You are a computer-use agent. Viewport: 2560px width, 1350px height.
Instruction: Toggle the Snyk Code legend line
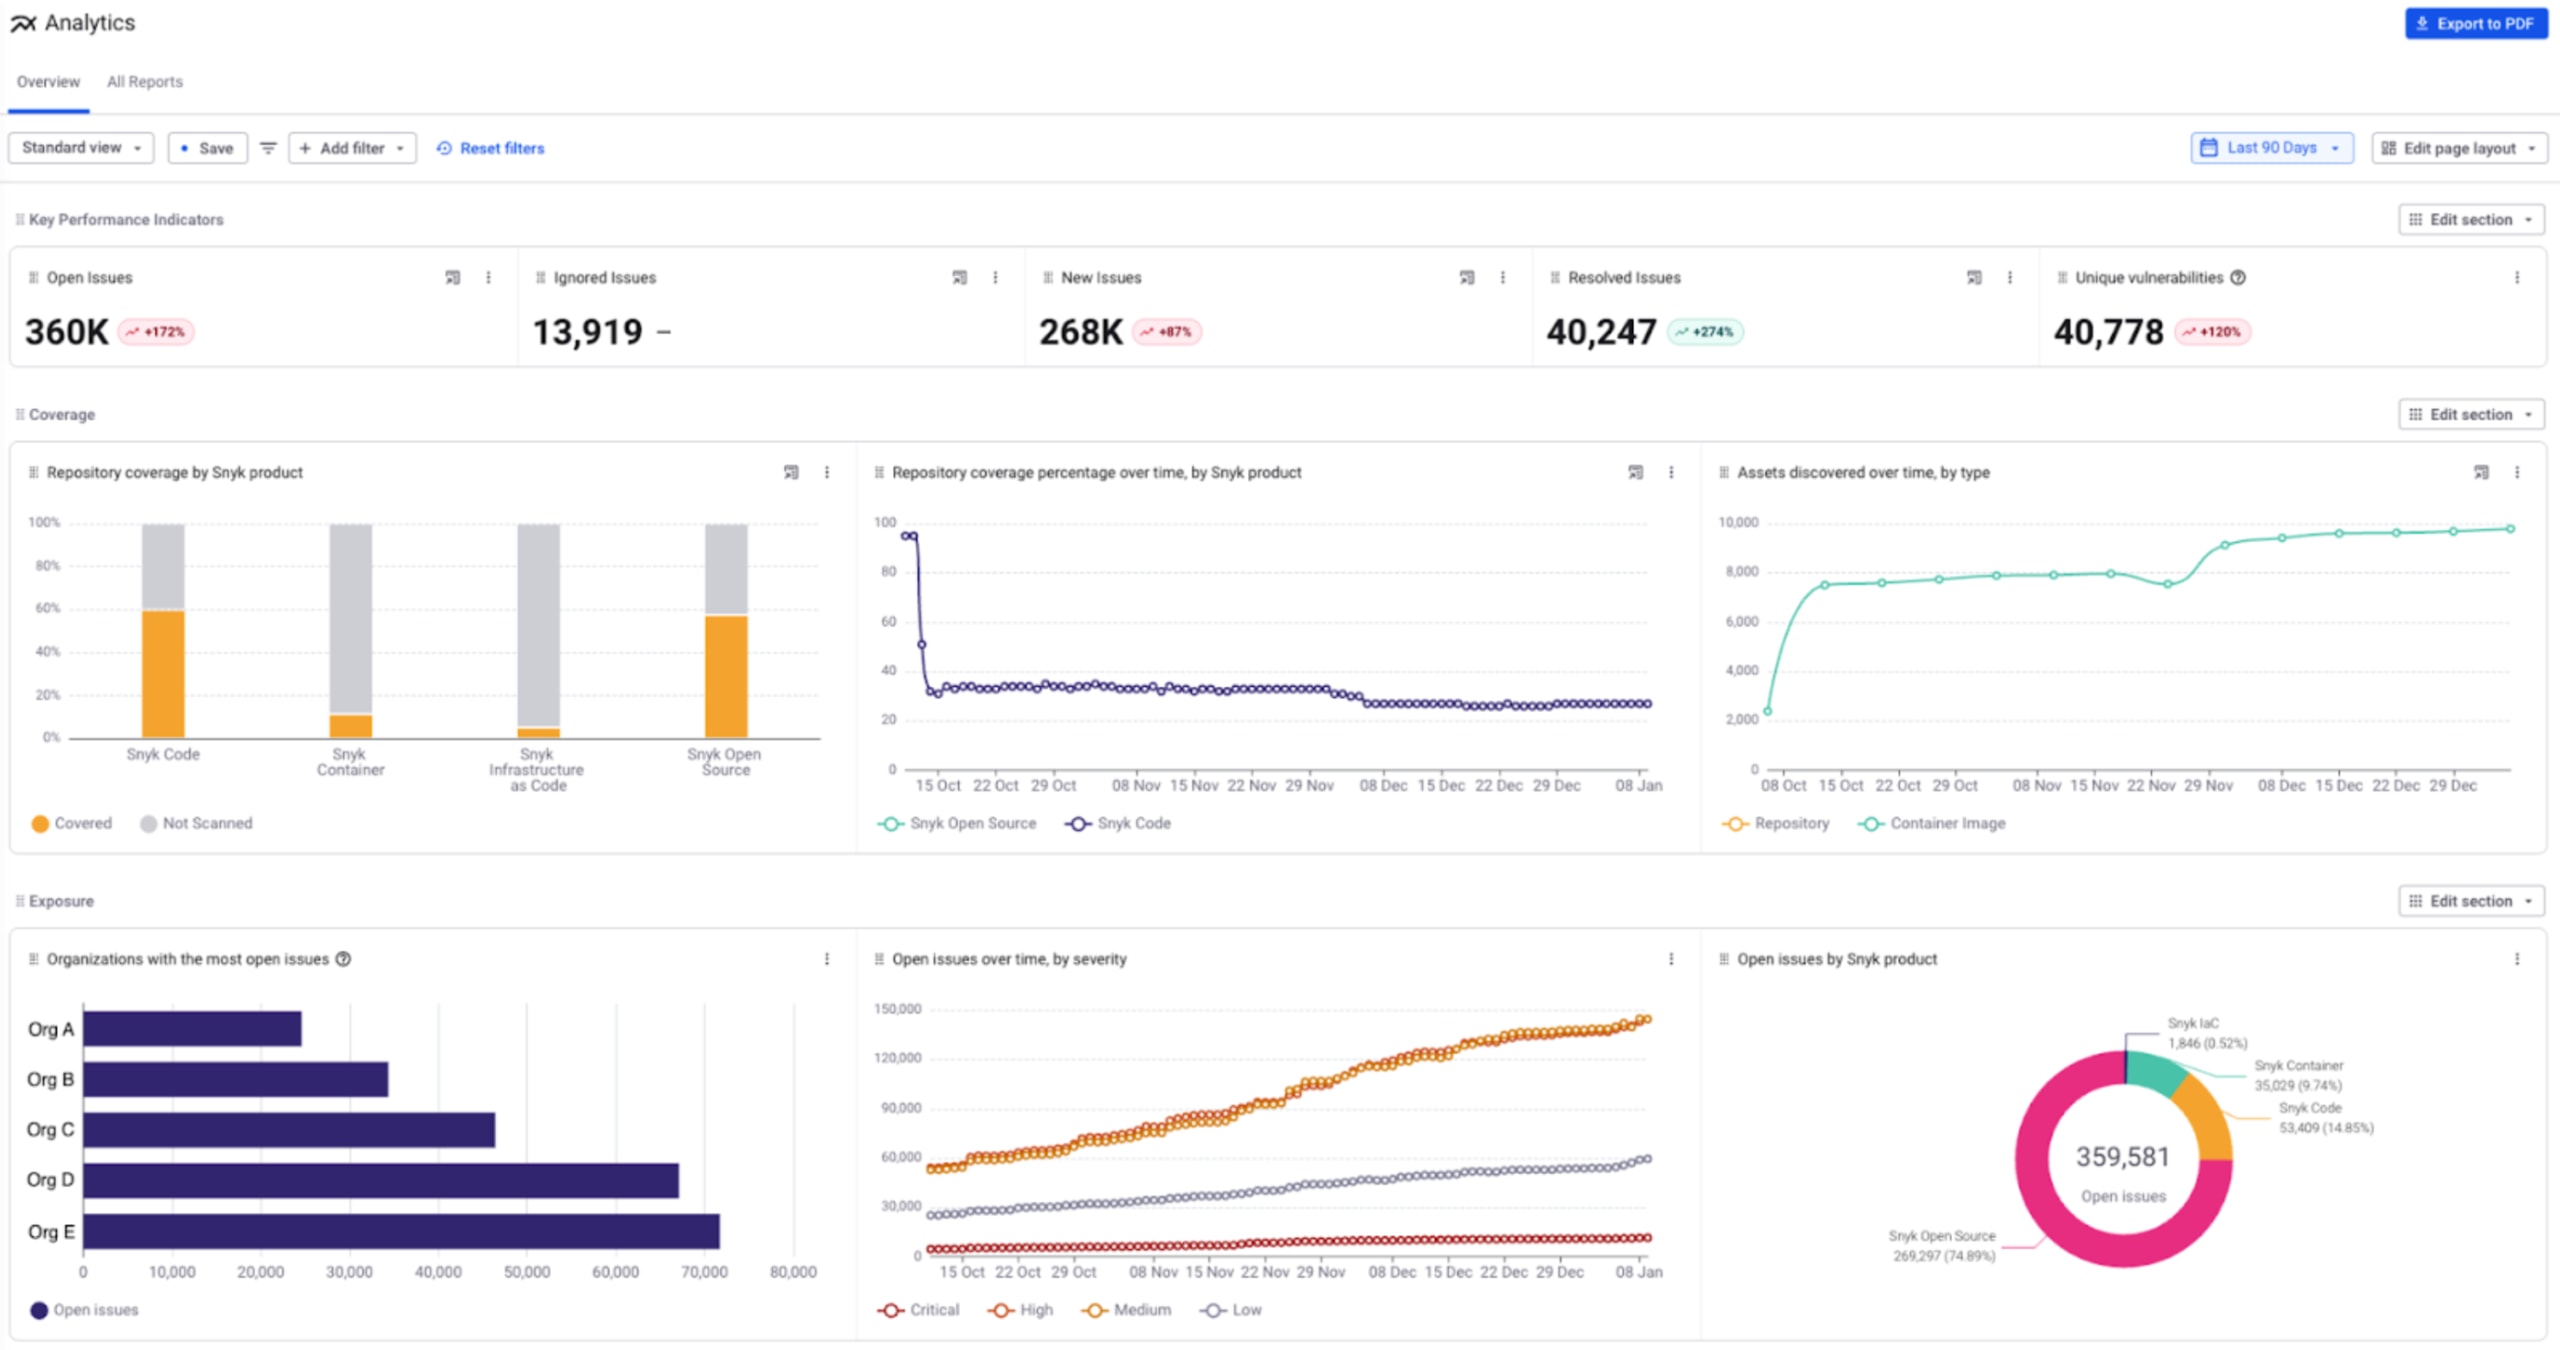pos(1118,823)
